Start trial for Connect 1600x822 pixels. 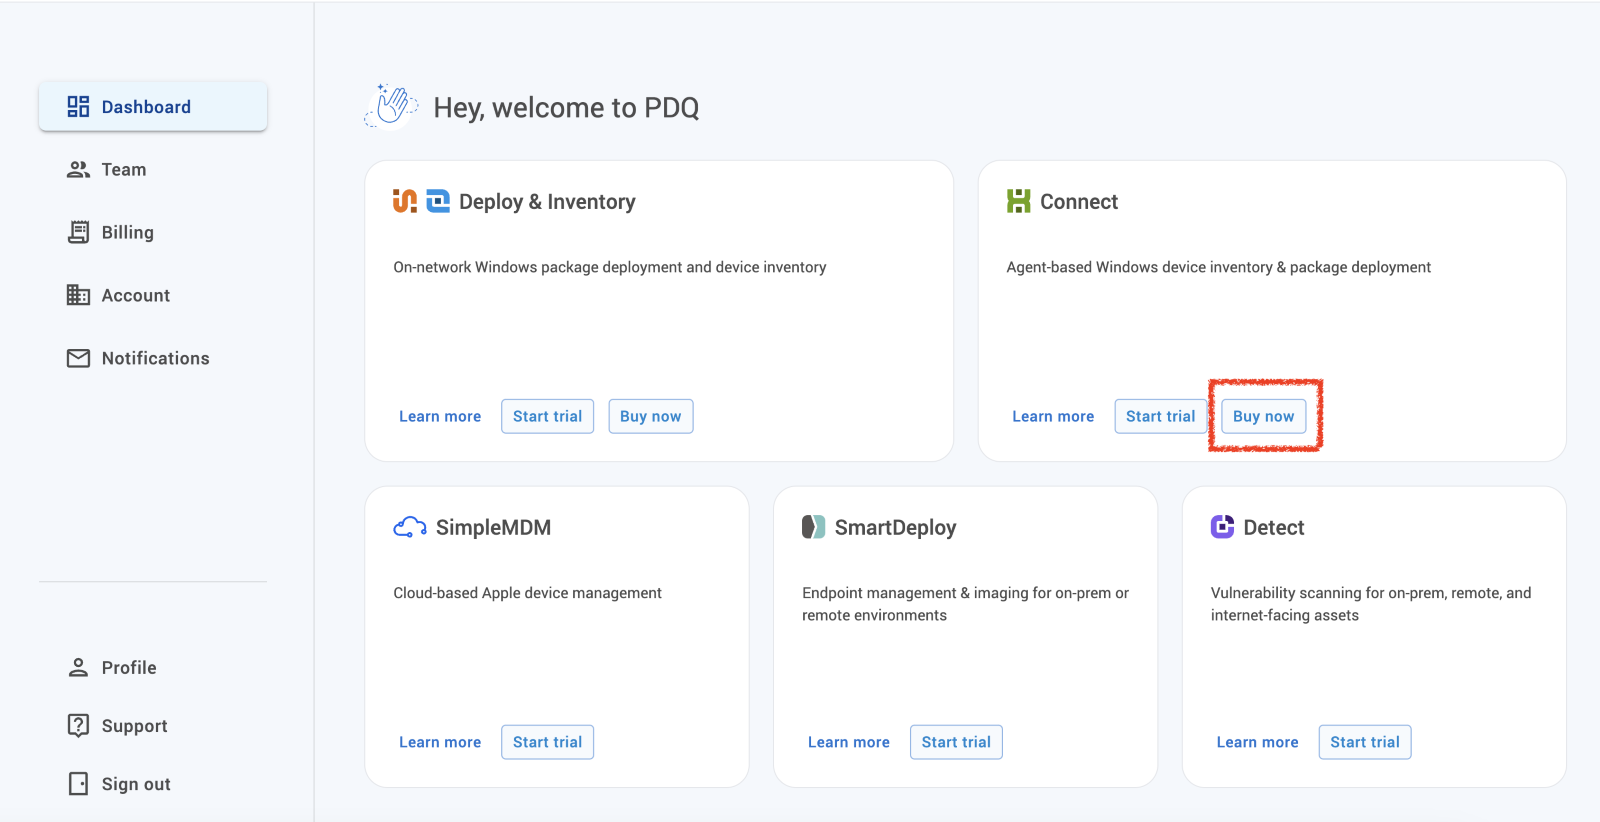(x=1160, y=416)
